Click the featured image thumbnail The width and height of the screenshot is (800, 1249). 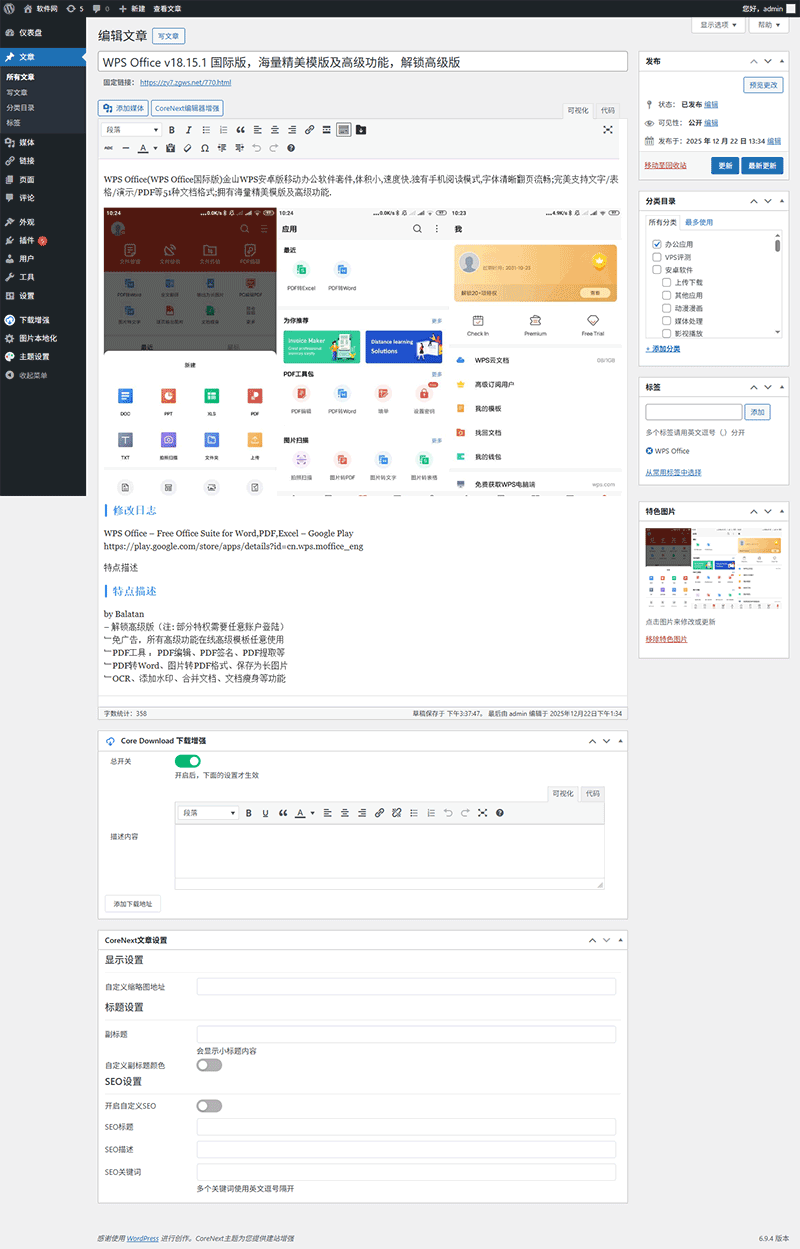click(x=711, y=569)
